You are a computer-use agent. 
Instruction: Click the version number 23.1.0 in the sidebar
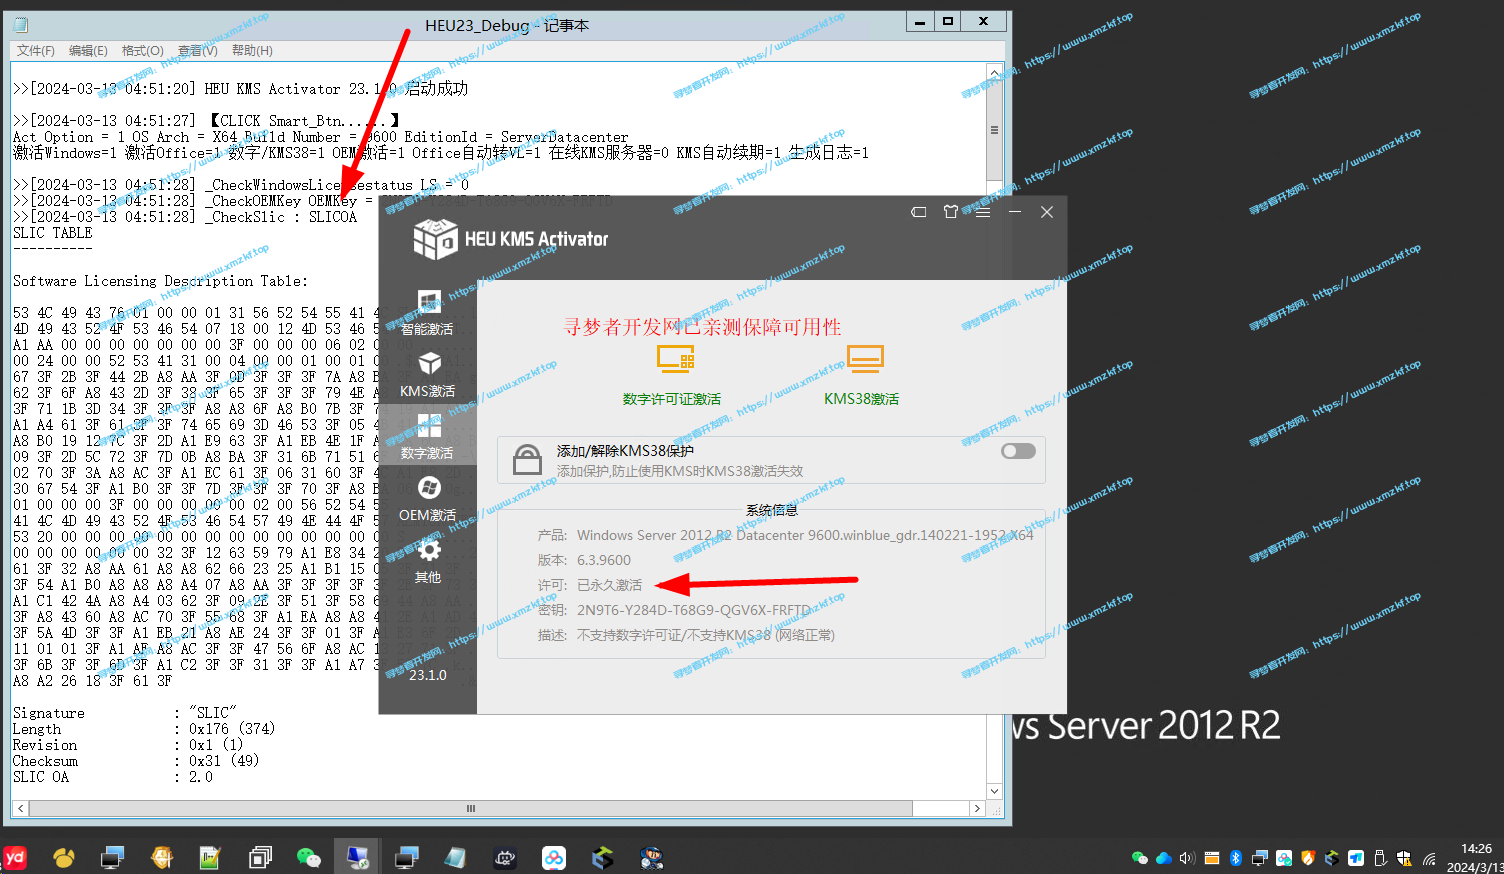pyautogui.click(x=428, y=675)
